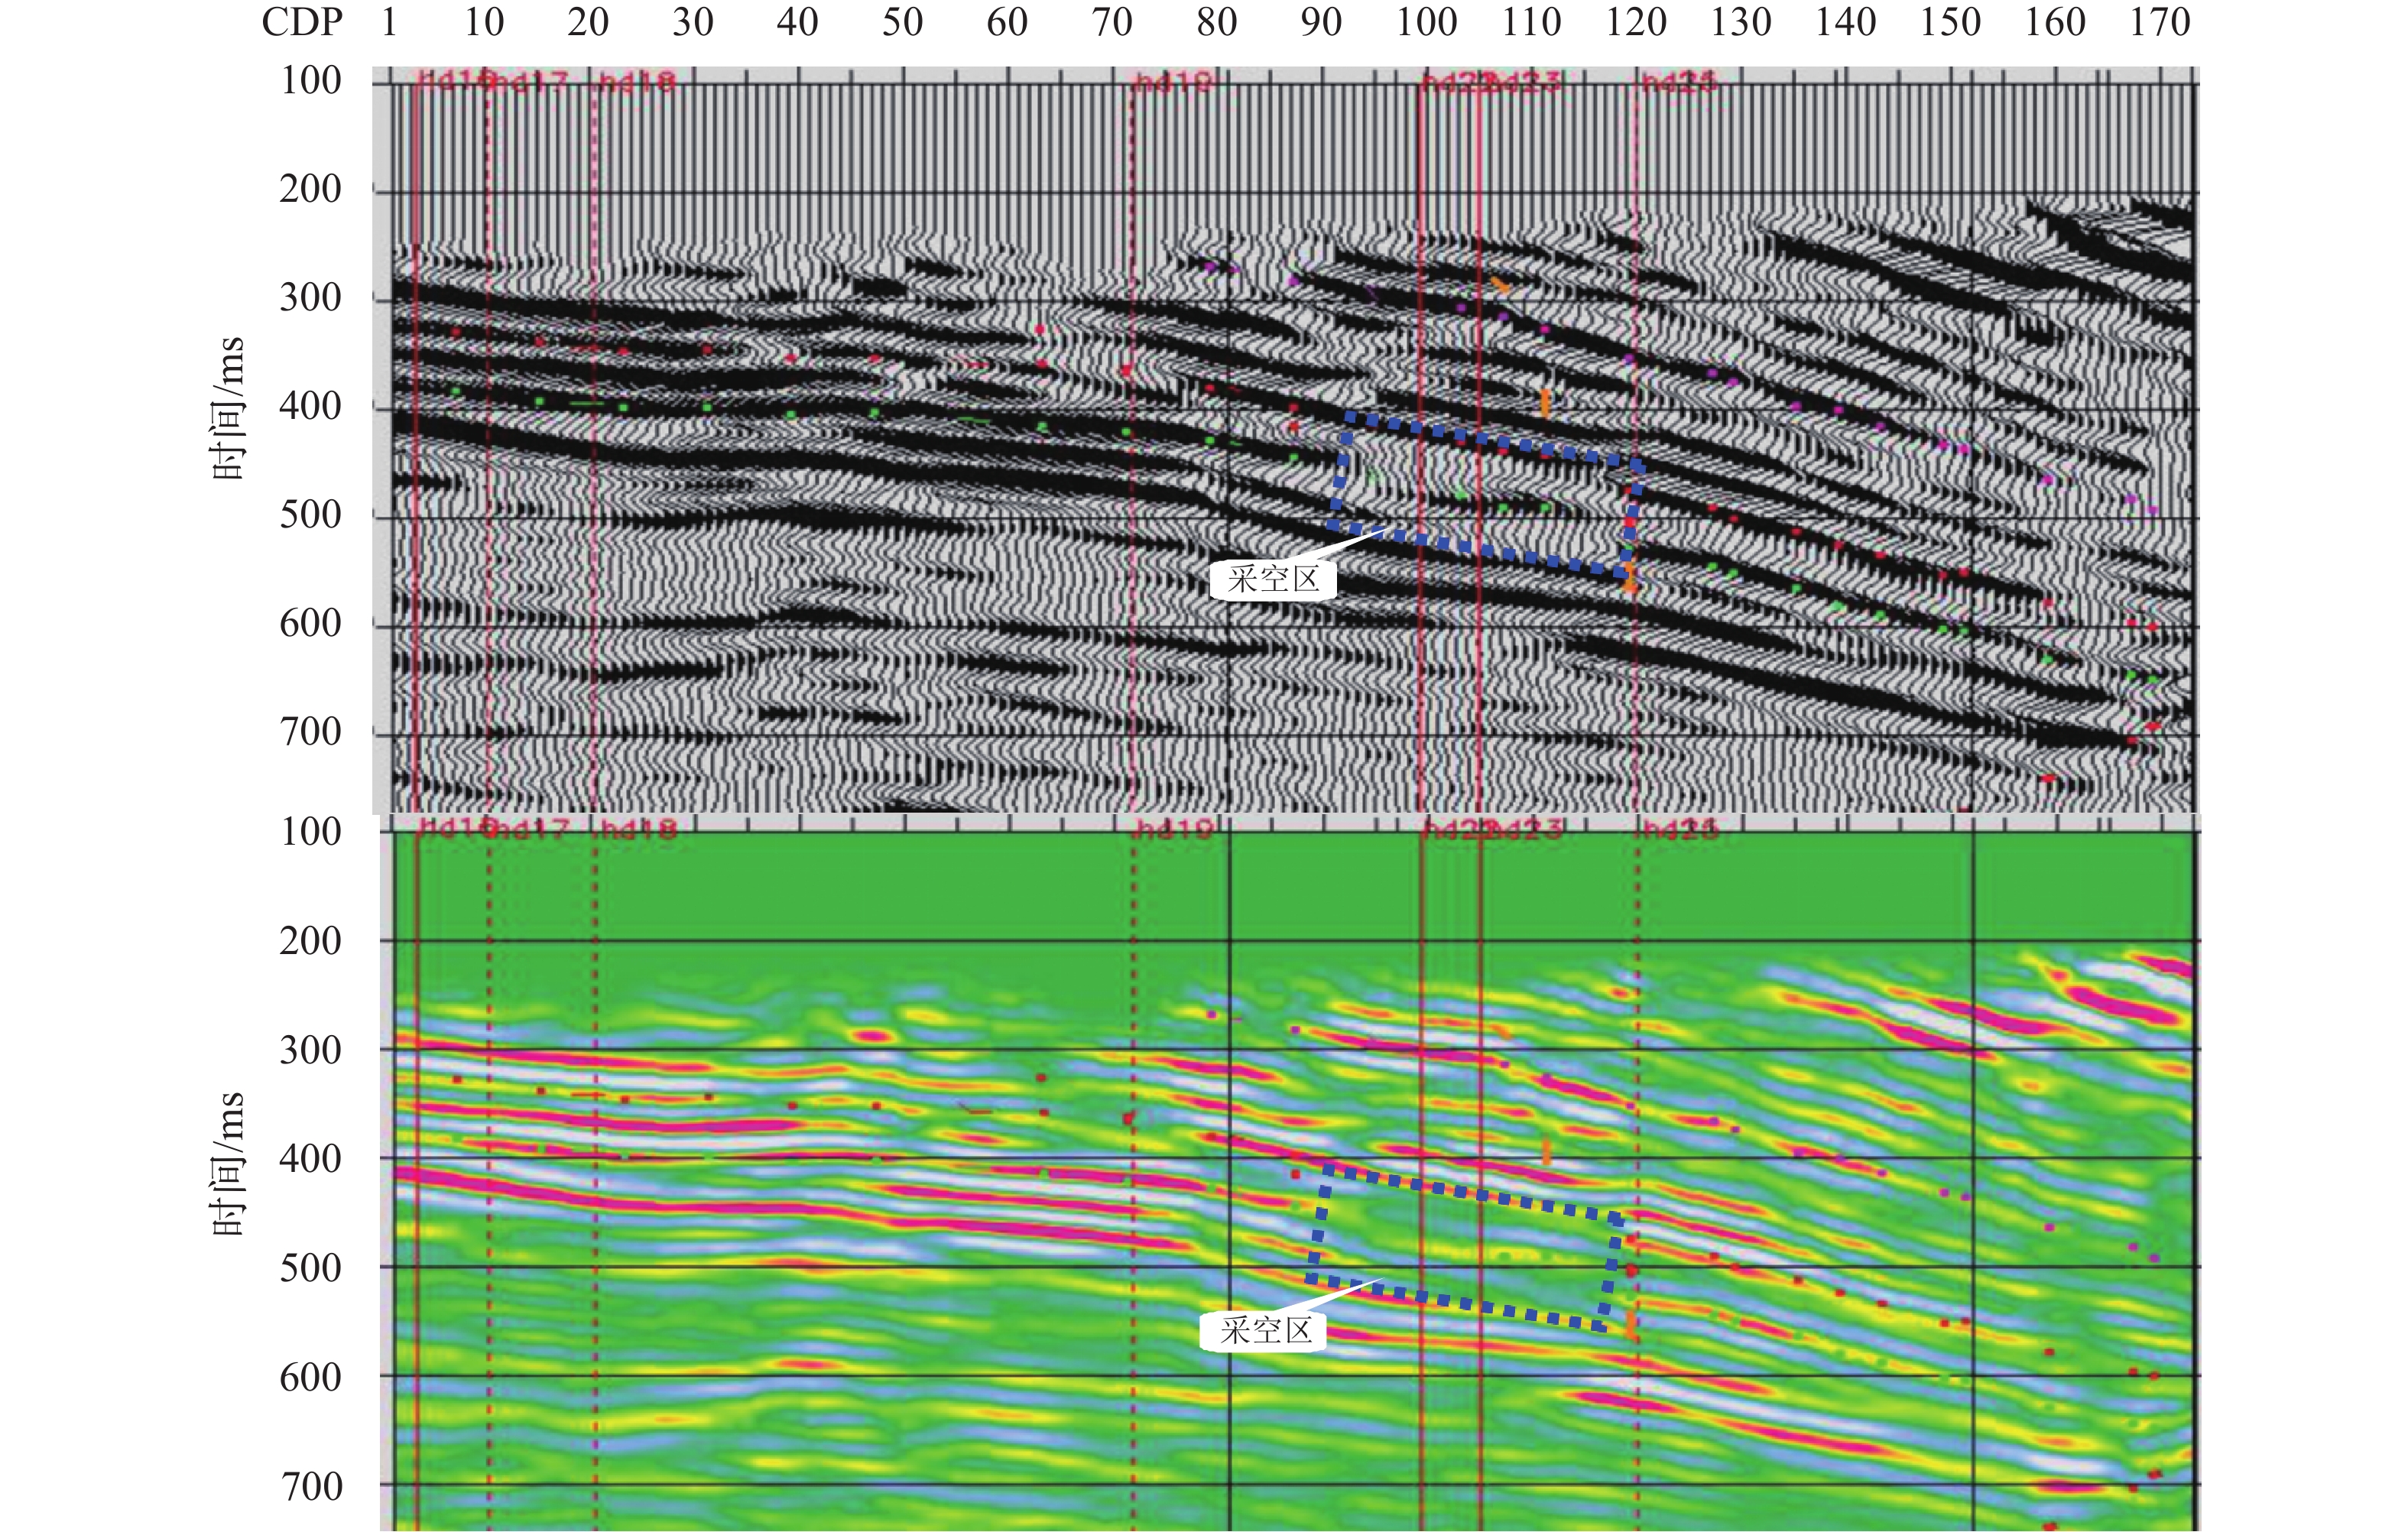Click CDP tick label 170
Viewport: 2408px width, 1532px height.
click(x=2160, y=22)
